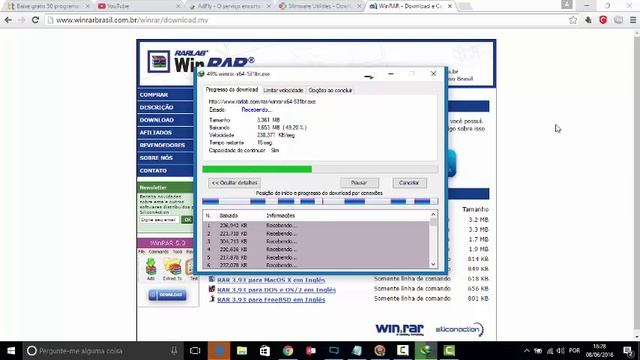Switch to the AdFly browser tab
The height and width of the screenshot is (360, 640).
pyautogui.click(x=231, y=6)
